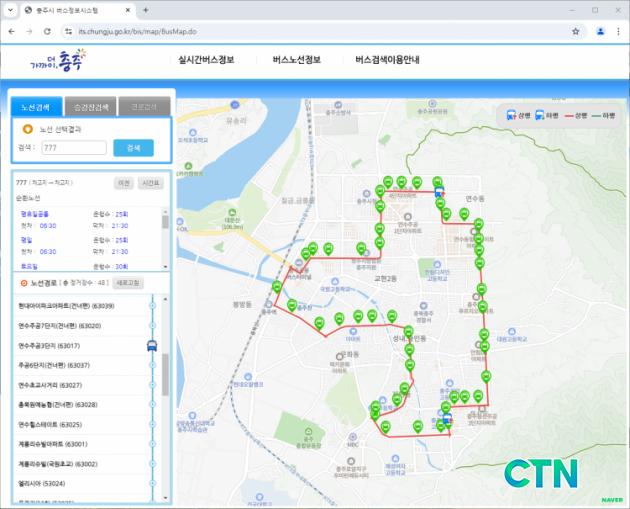Open site information icon in the address bar
This screenshot has width=630, height=509.
click(x=68, y=31)
